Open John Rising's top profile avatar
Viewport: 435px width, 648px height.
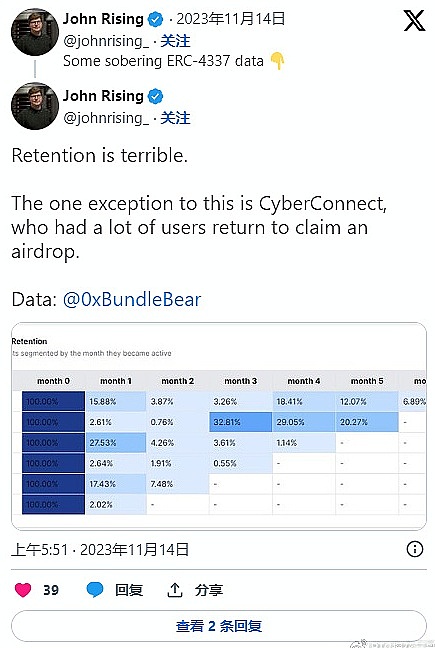pos(35,32)
